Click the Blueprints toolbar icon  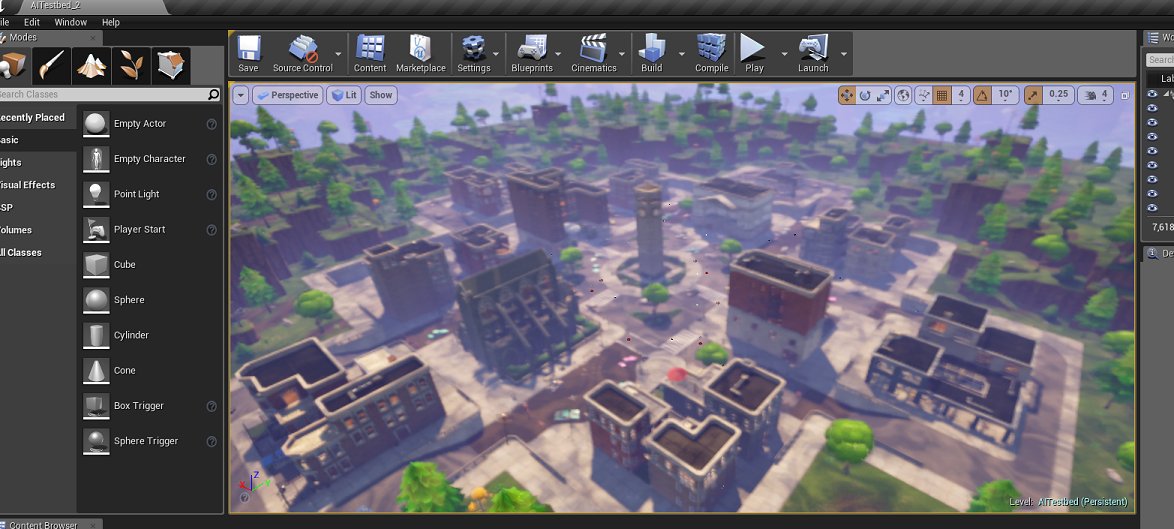(x=532, y=53)
